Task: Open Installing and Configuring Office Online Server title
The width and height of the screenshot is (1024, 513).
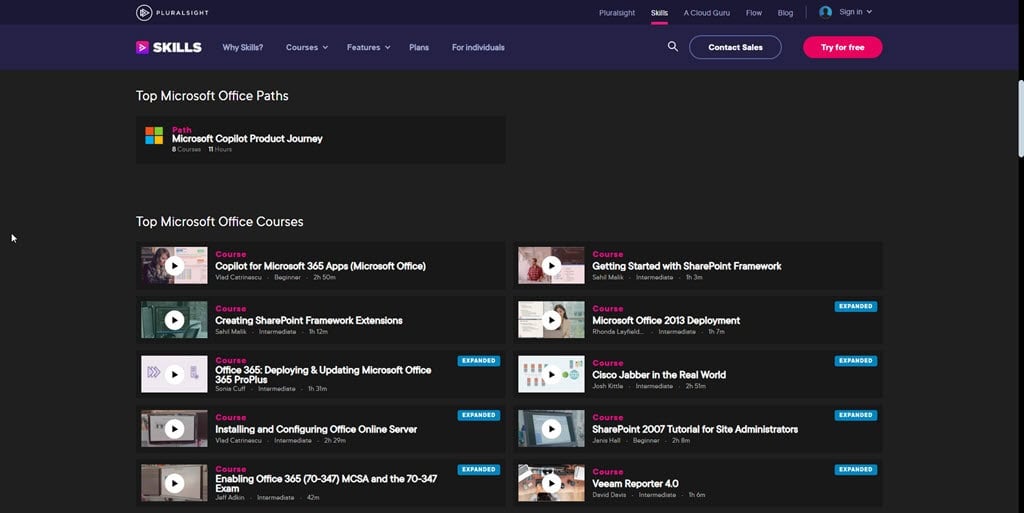Action: click(316, 429)
